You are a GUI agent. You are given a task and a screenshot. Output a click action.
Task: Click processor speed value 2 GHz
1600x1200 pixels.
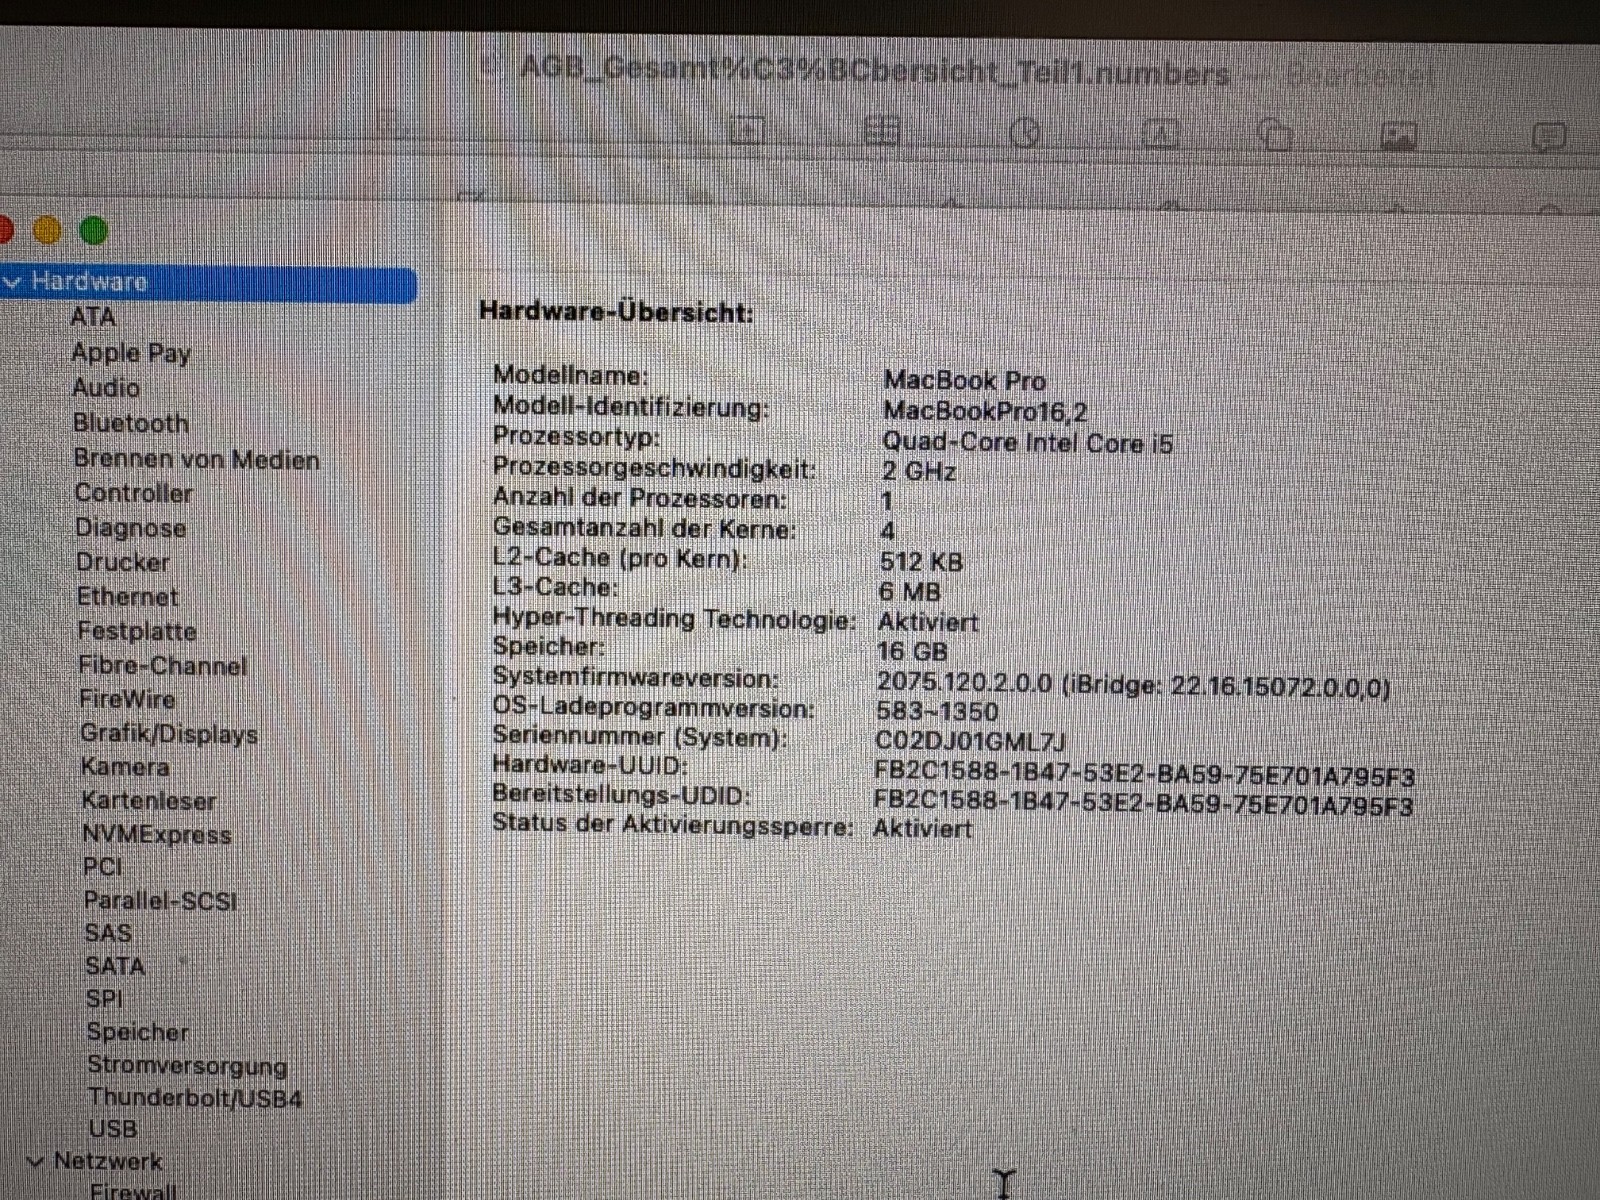(919, 471)
